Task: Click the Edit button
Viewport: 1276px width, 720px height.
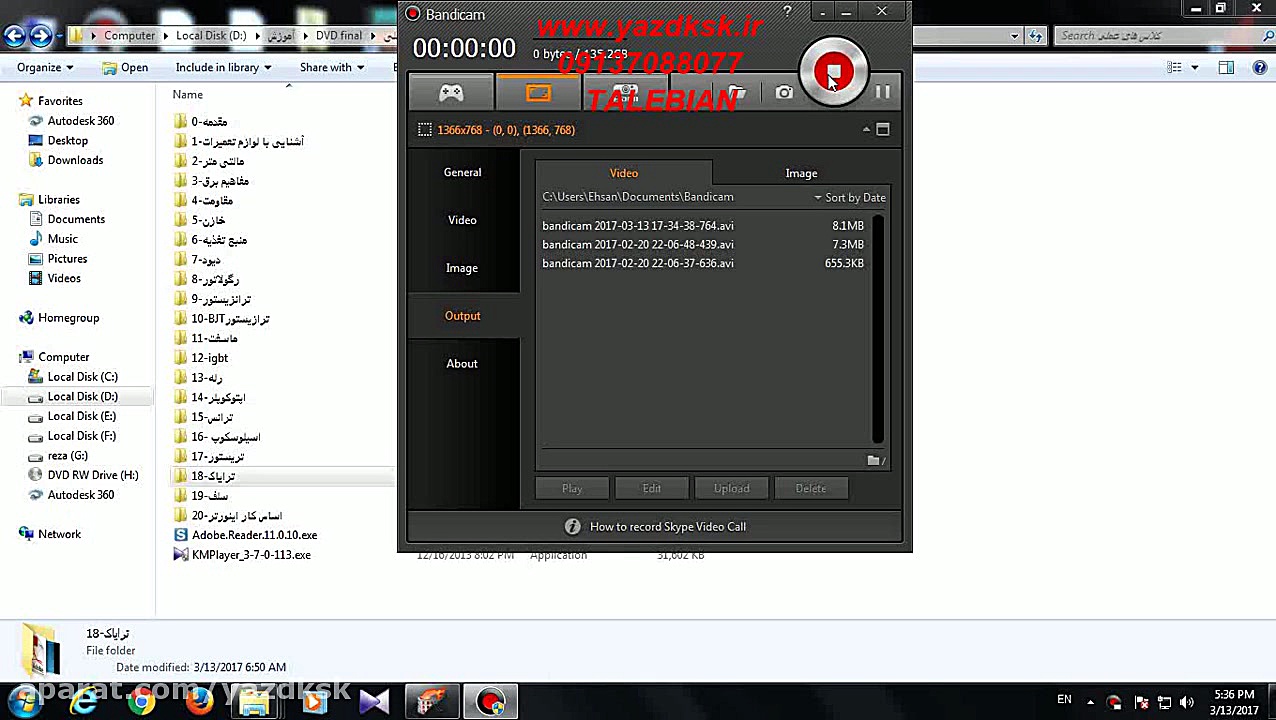Action: pos(652,489)
